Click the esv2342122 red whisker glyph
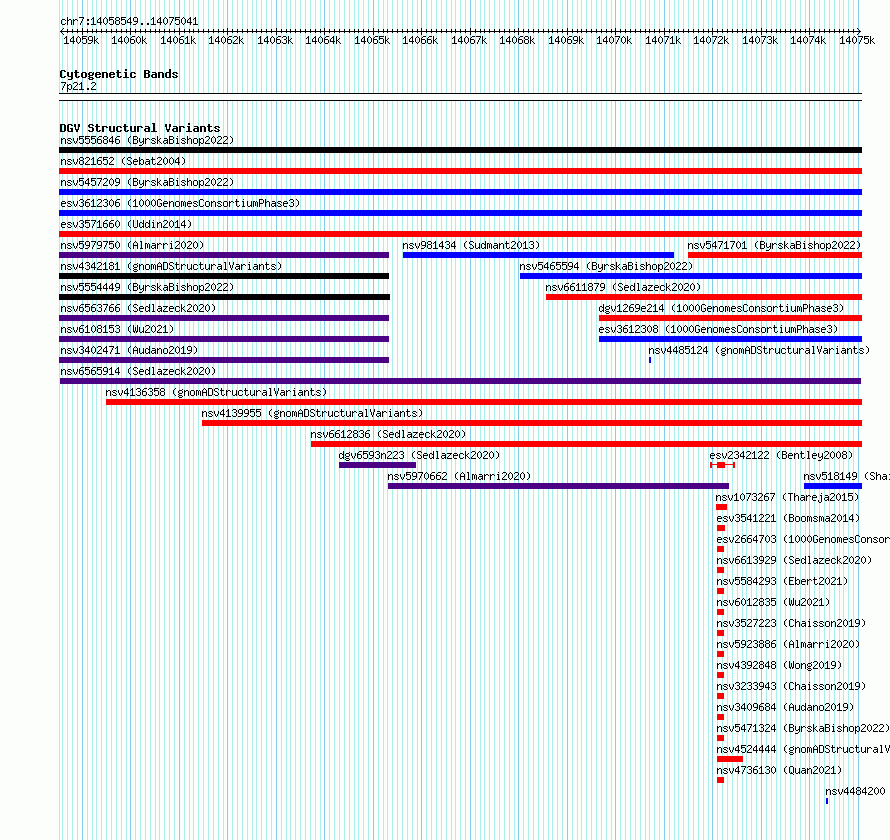This screenshot has width=890, height=840. pos(723,465)
